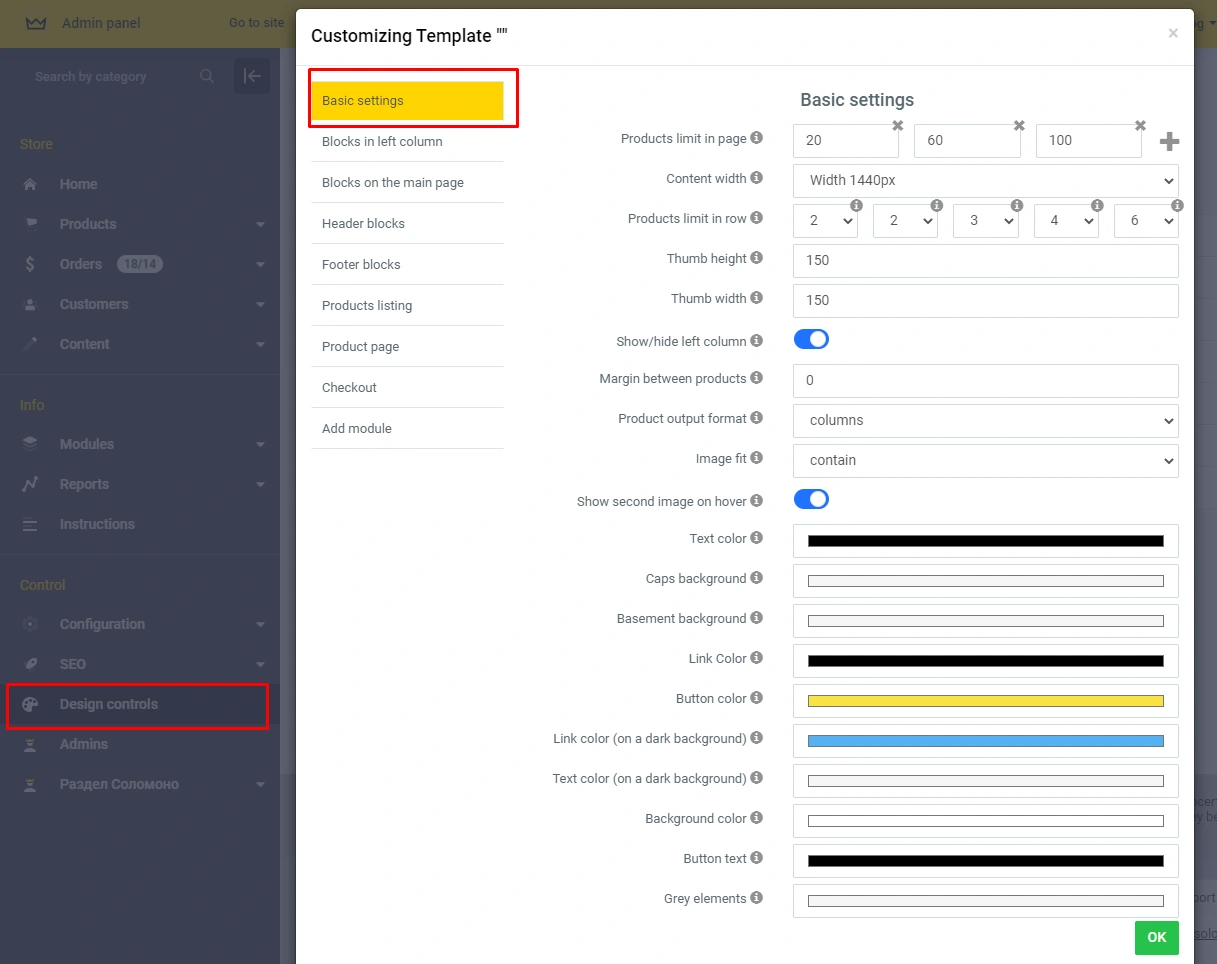Open the Product output format dropdown

pyautogui.click(x=985, y=421)
